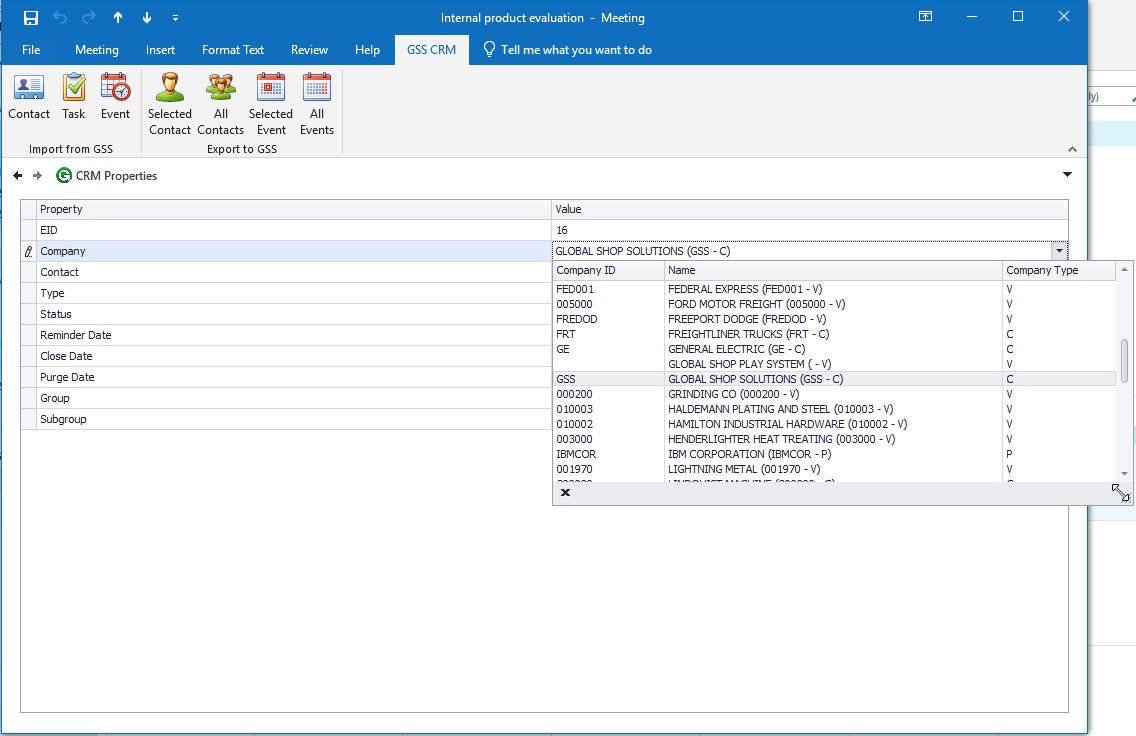
Task: Navigate forward in the CRM Properties pane
Action: tap(37, 175)
